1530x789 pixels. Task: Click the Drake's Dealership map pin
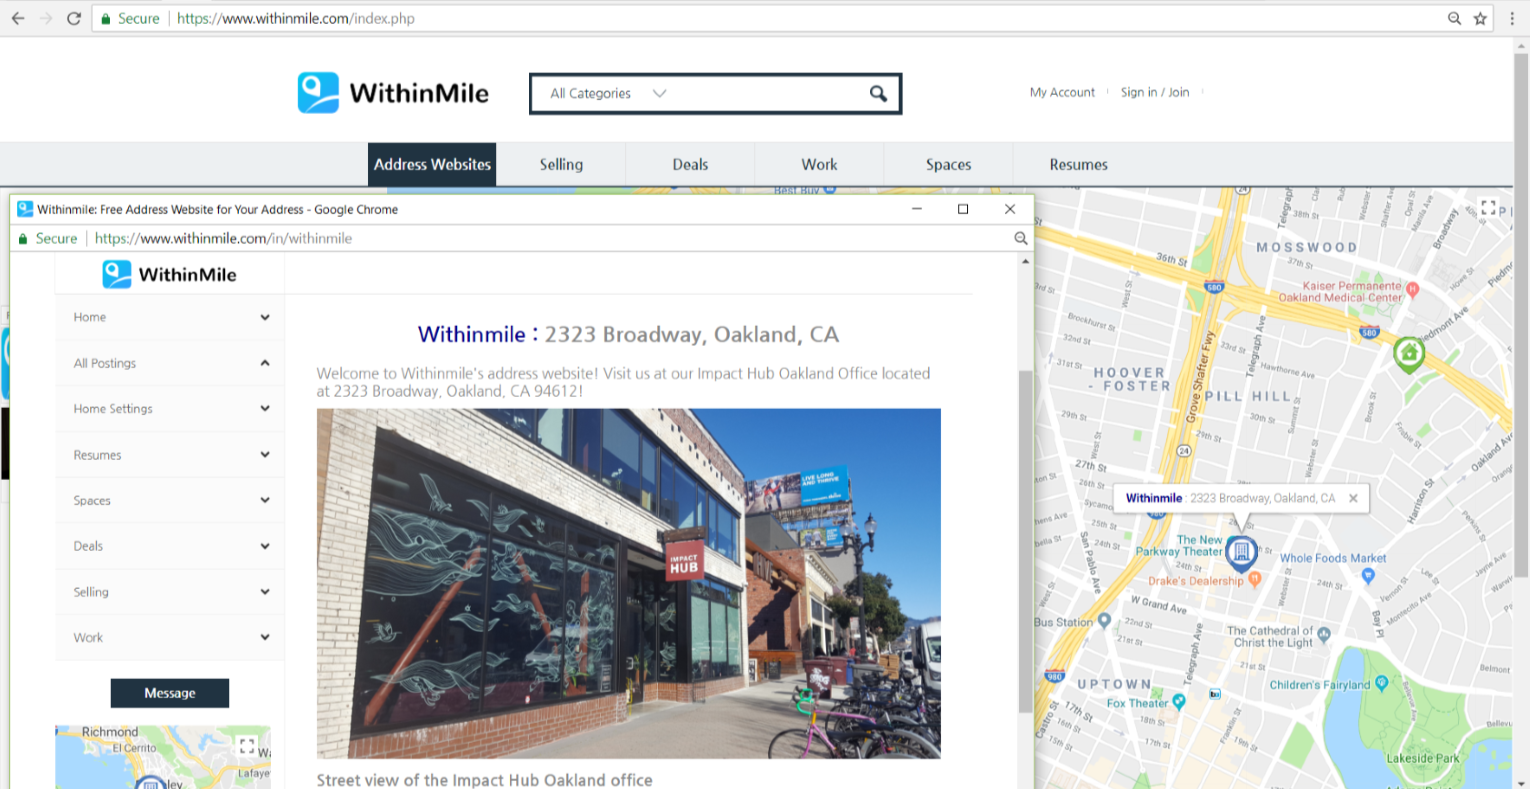click(1255, 580)
